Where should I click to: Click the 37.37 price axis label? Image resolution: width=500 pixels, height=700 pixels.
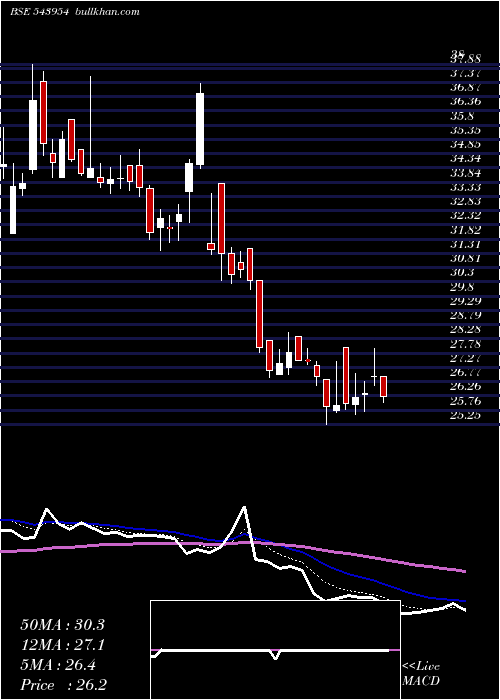(x=465, y=73)
